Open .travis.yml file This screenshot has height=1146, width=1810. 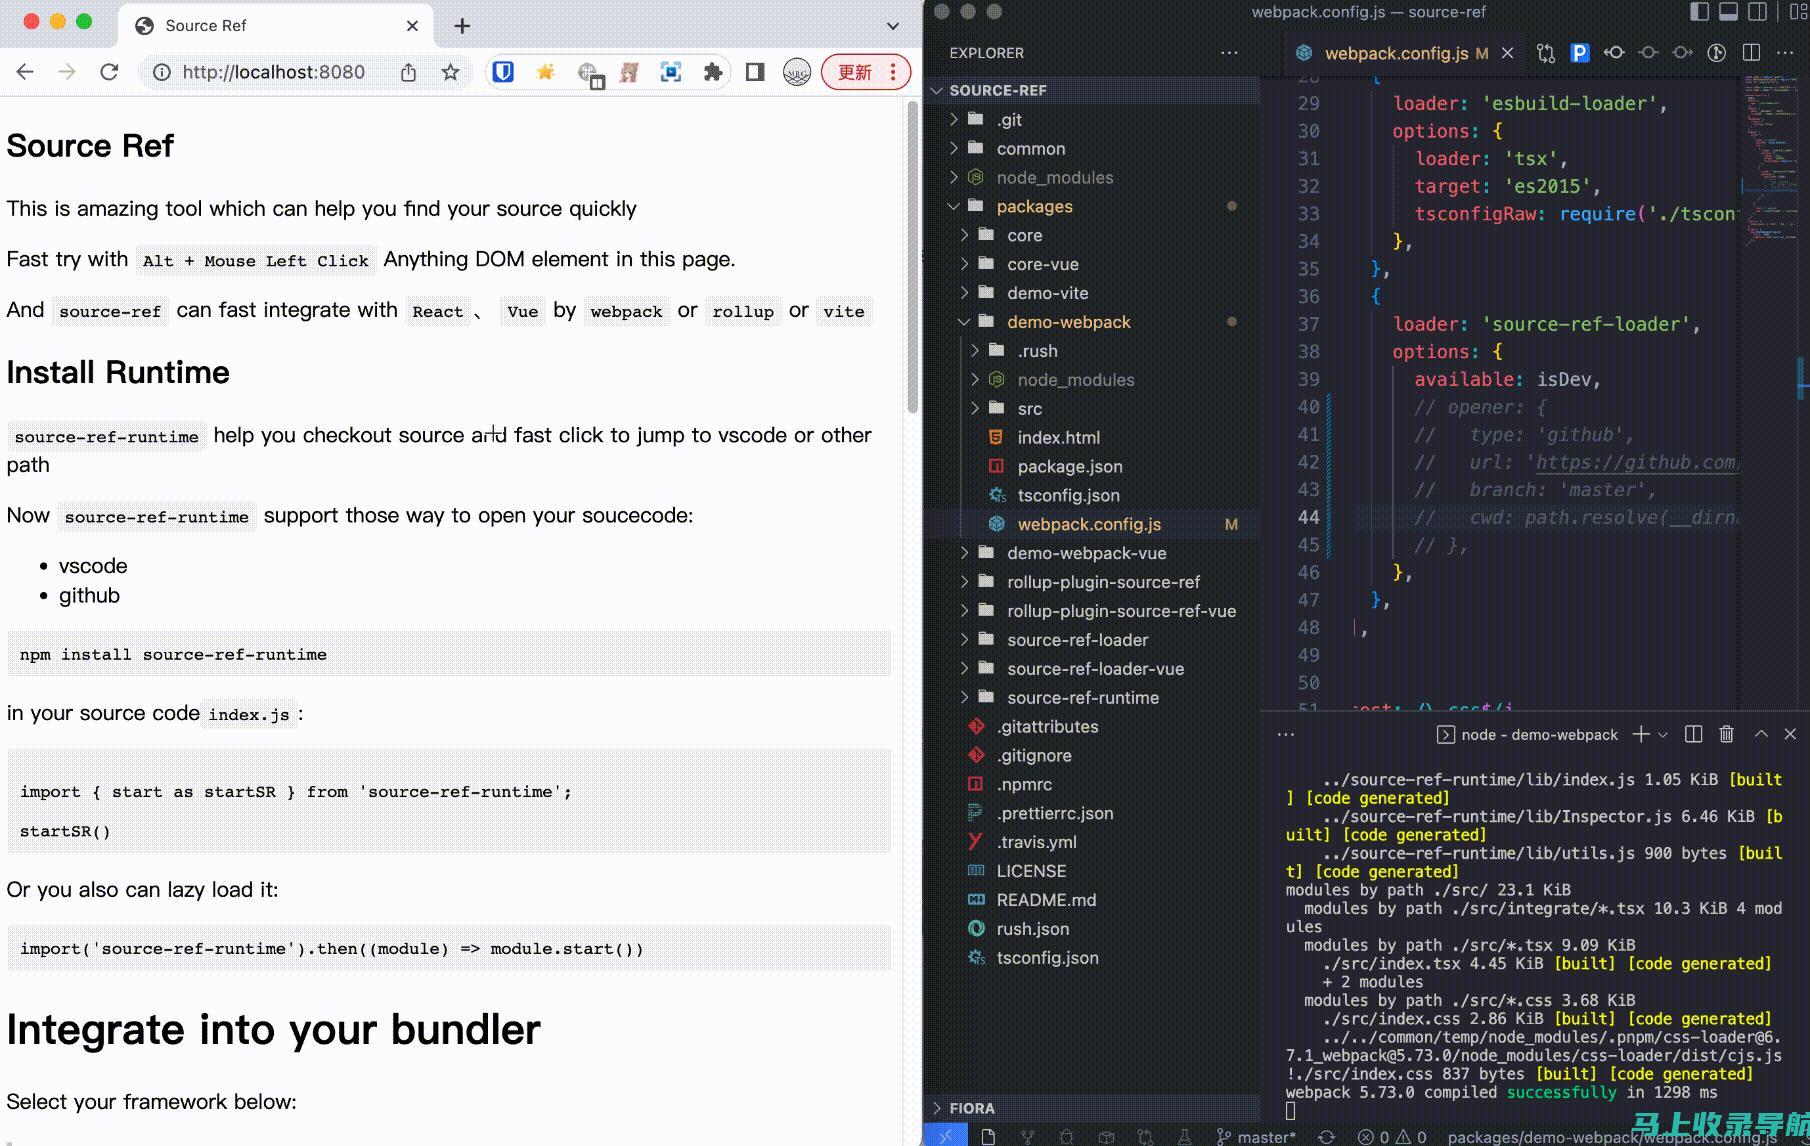coord(1091,842)
